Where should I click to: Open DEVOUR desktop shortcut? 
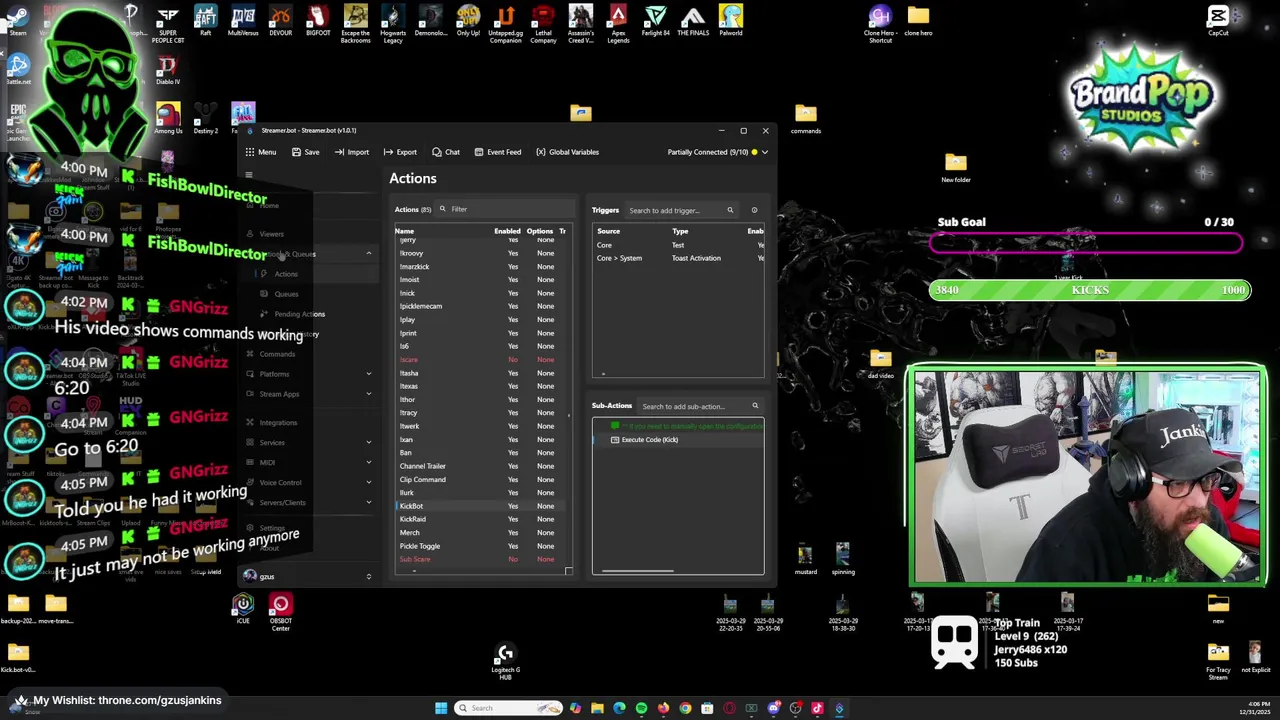click(280, 20)
